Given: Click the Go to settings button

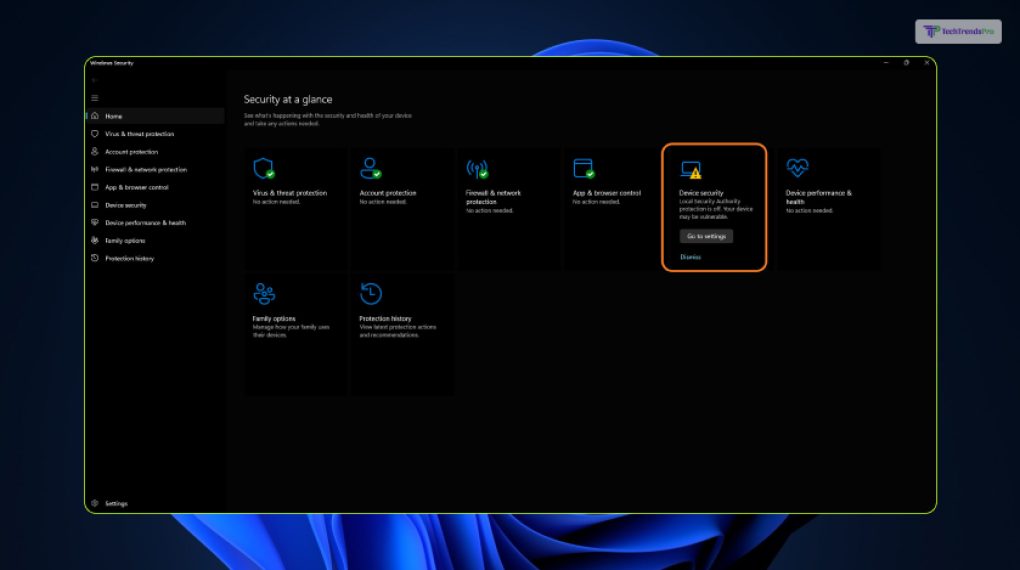Looking at the screenshot, I should (706, 236).
